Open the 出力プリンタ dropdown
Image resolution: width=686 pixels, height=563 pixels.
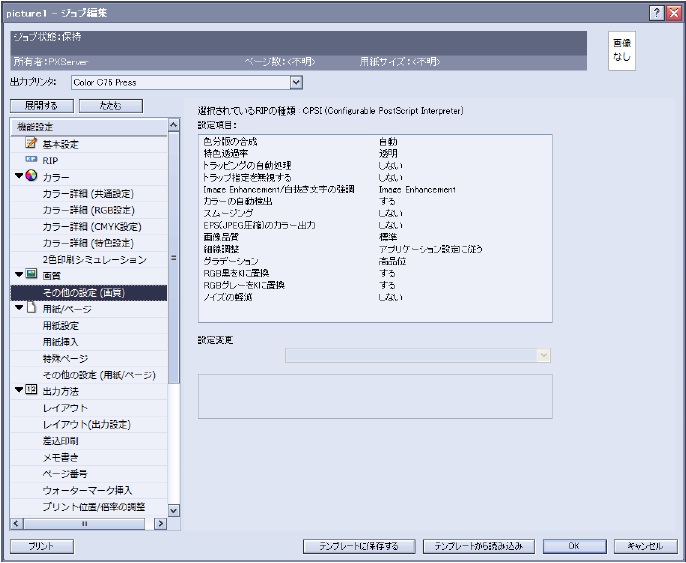click(x=295, y=82)
